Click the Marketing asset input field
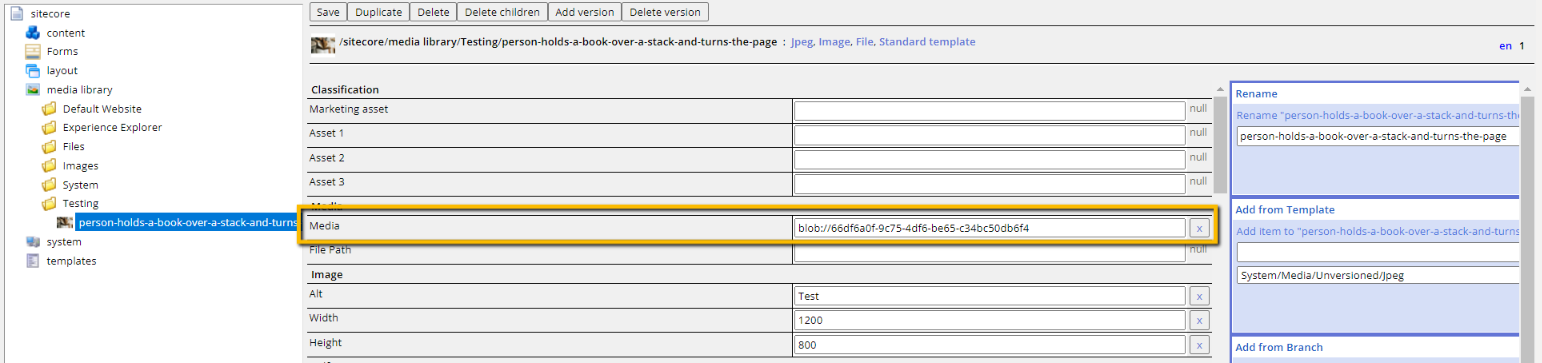The height and width of the screenshot is (363, 1542). pyautogui.click(x=990, y=111)
